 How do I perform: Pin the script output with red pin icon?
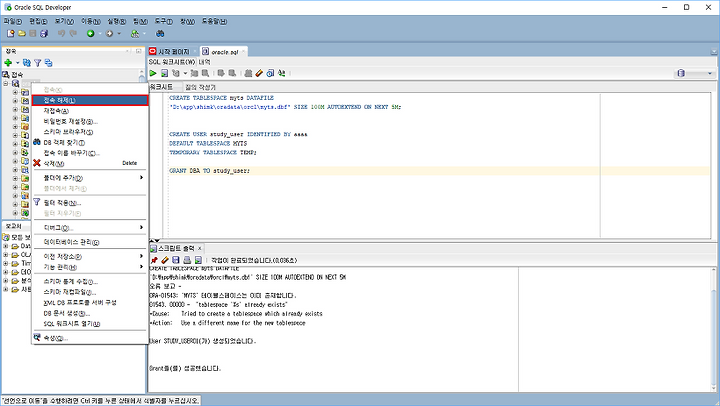154,260
